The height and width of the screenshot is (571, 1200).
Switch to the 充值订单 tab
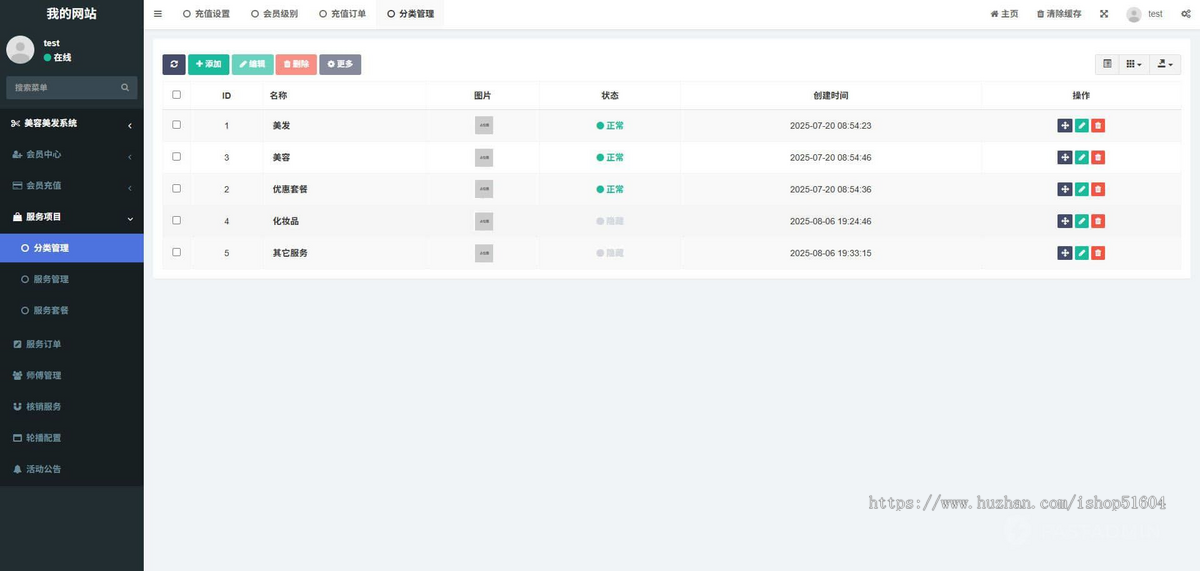tap(342, 14)
